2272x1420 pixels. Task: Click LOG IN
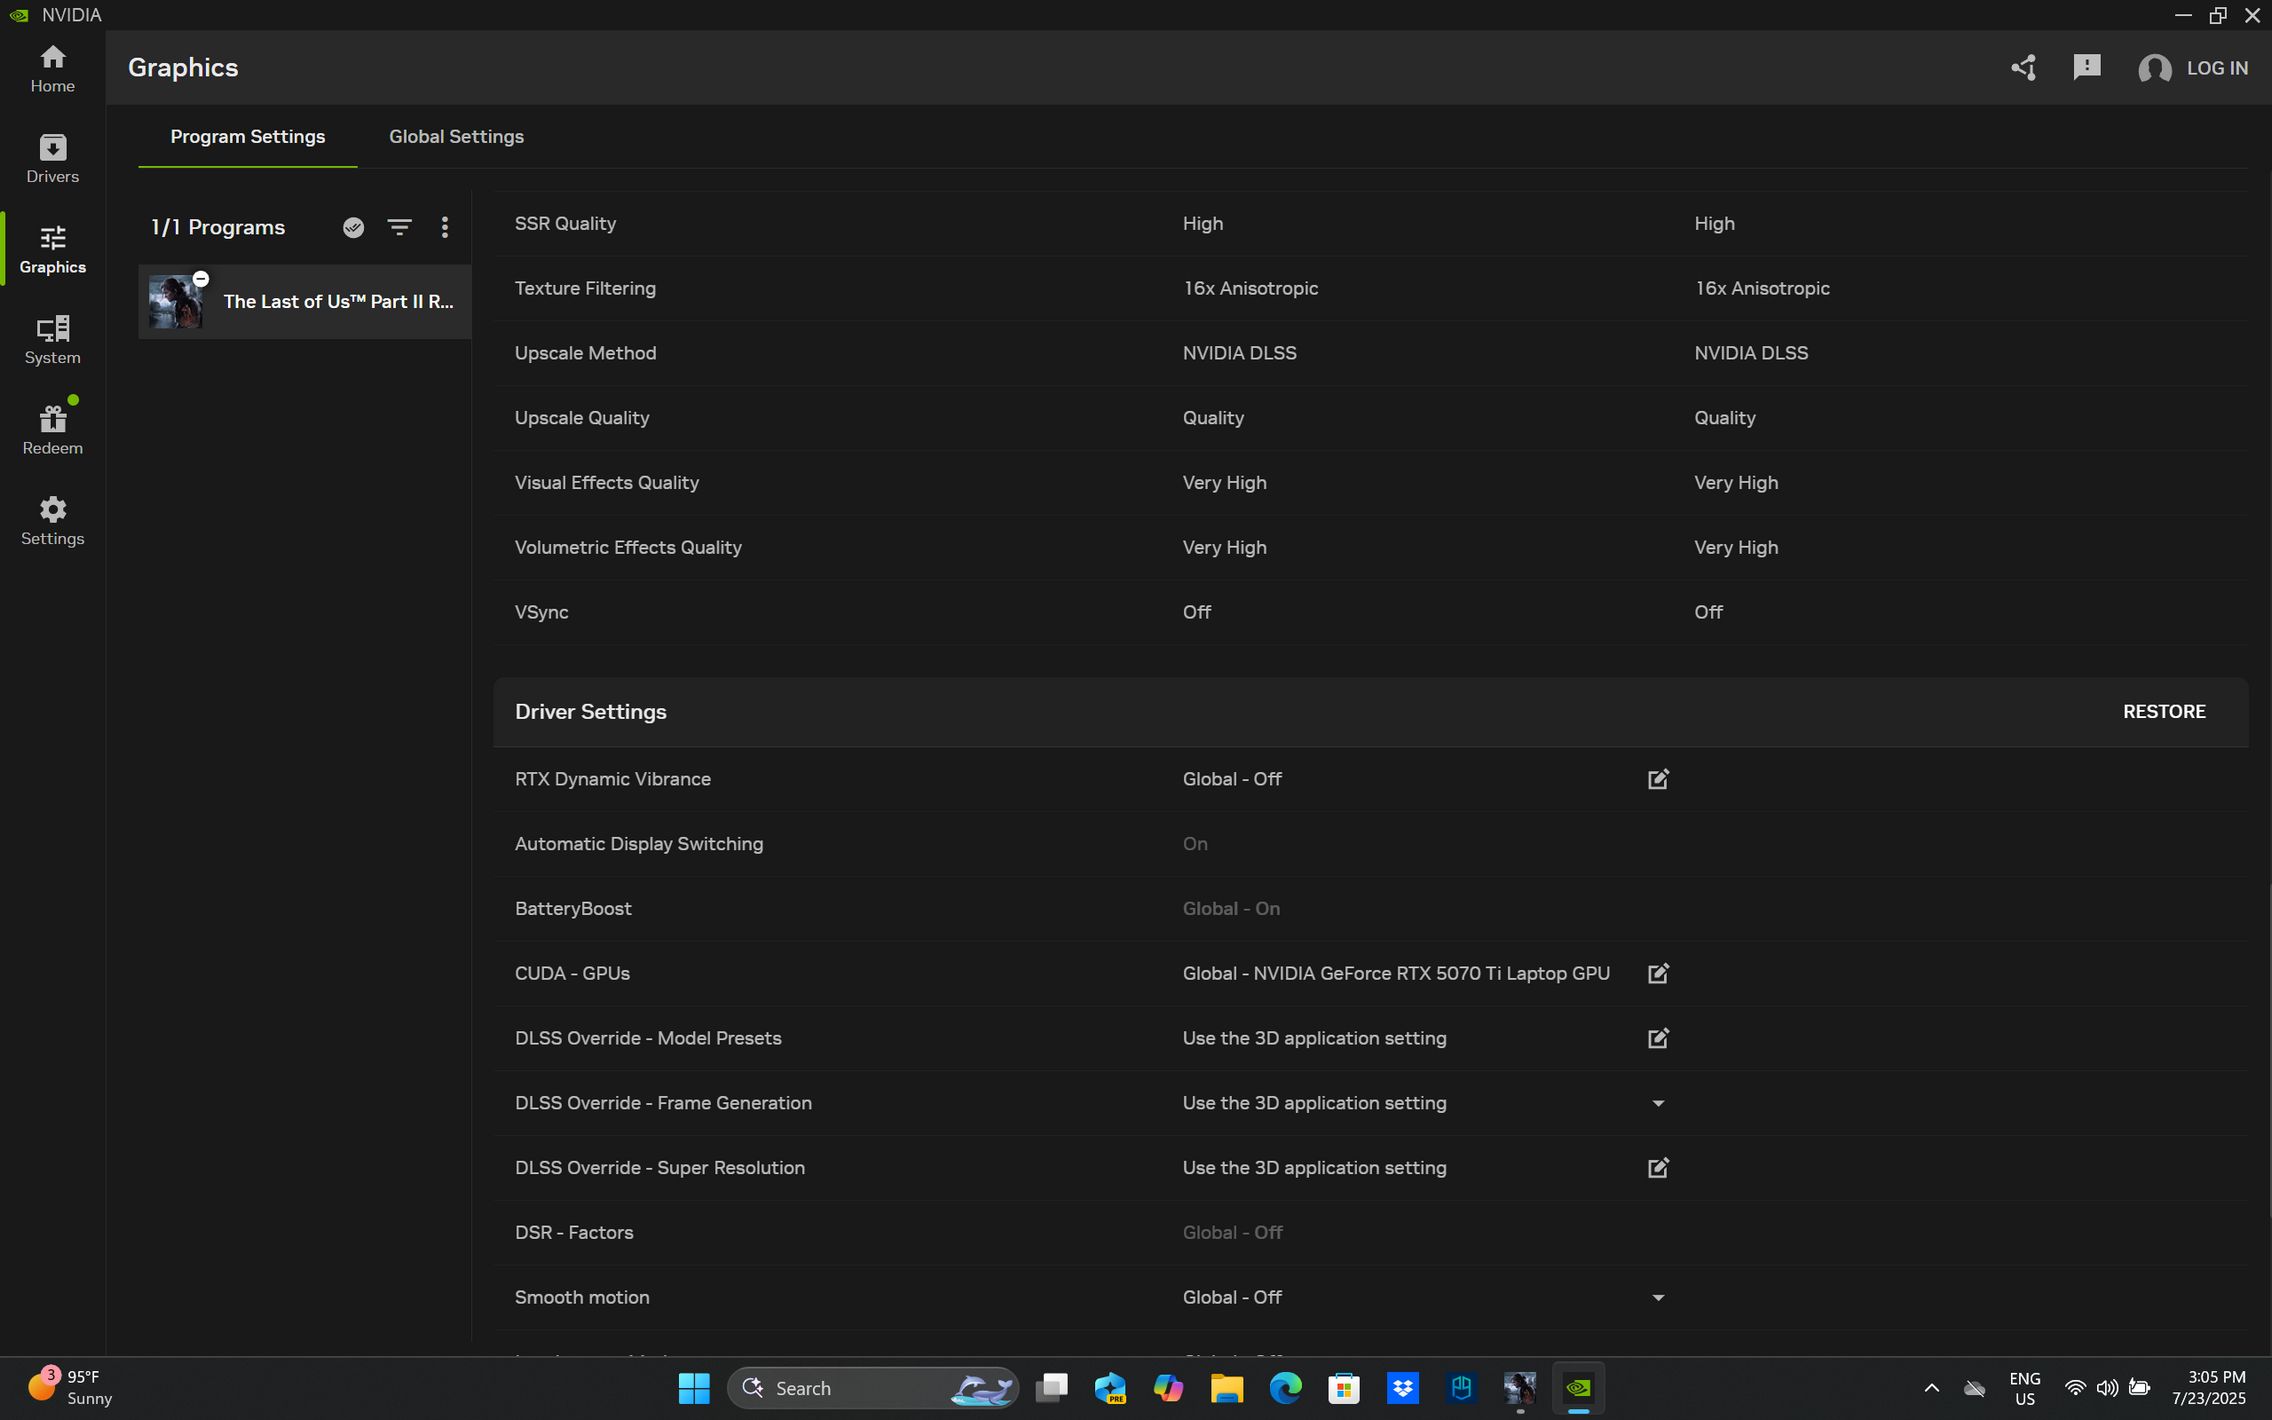[x=2217, y=68]
